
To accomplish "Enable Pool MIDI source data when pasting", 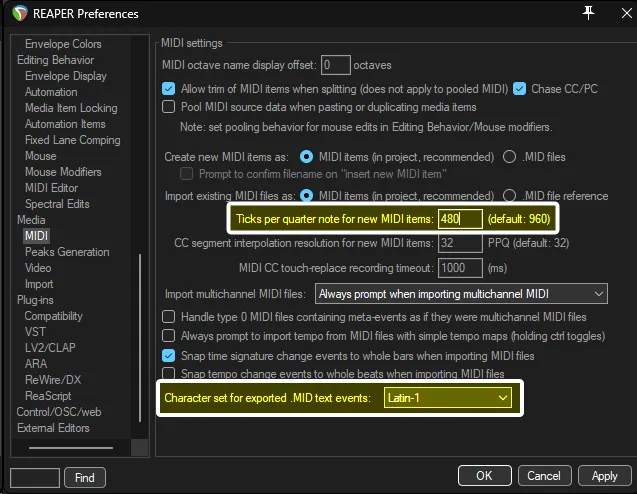I will tap(169, 107).
